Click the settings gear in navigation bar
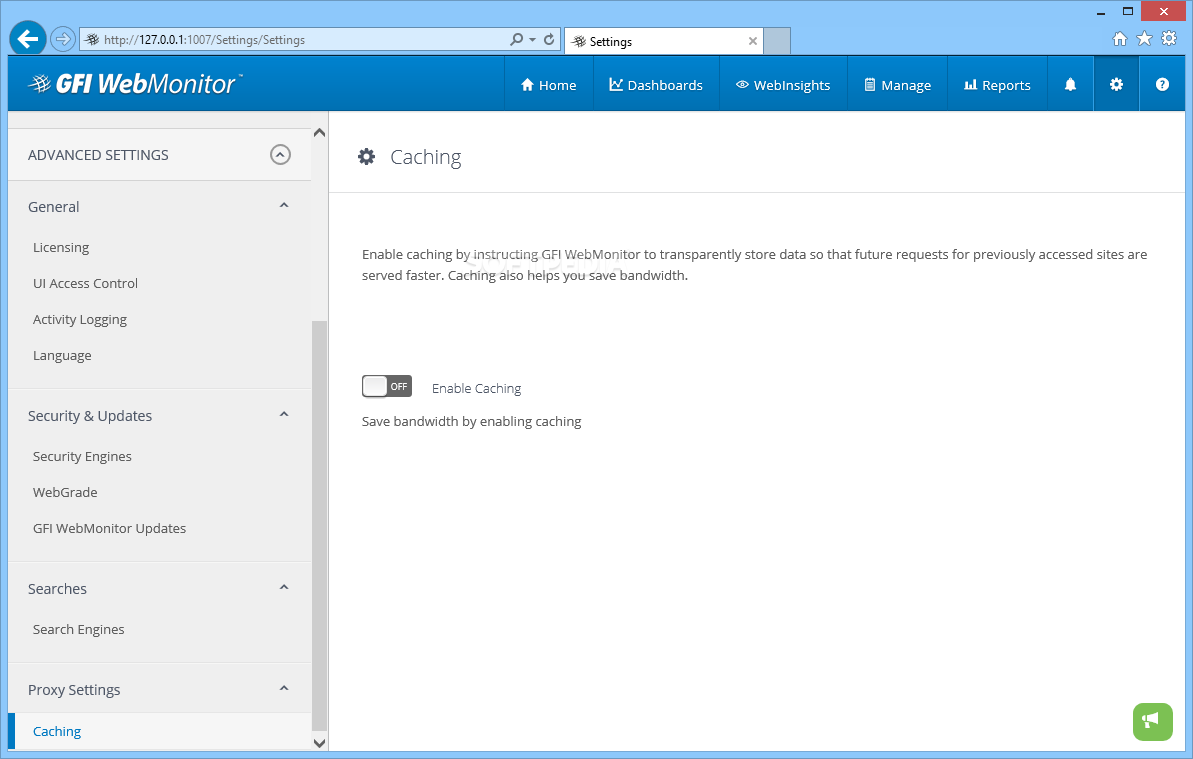1193x759 pixels. click(x=1116, y=84)
